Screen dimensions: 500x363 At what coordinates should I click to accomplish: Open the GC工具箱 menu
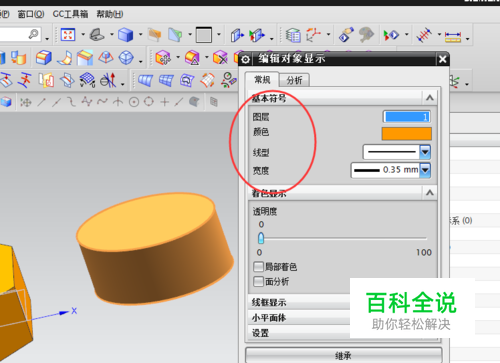70,14
